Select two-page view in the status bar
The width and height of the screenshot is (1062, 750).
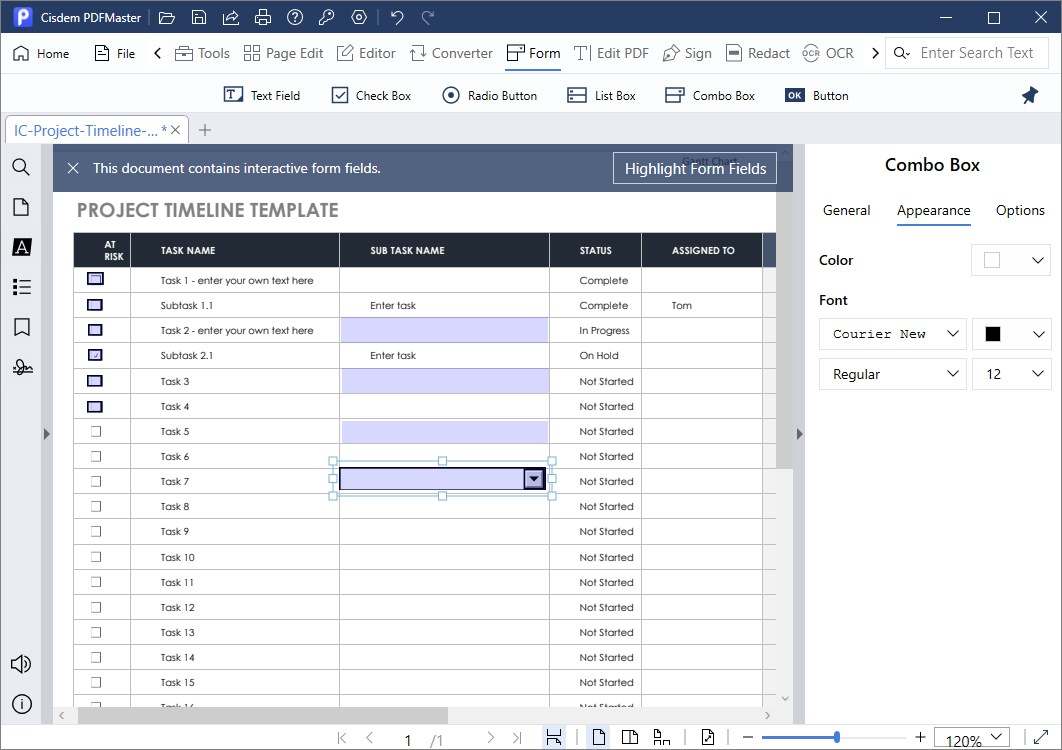pos(630,737)
